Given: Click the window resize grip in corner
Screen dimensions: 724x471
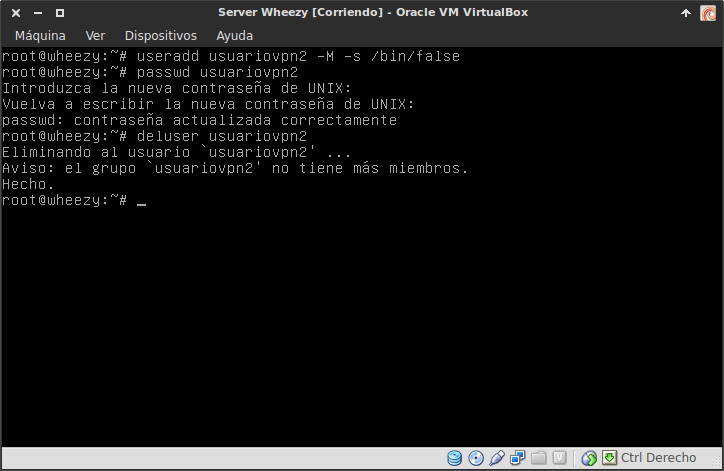Looking at the screenshot, I should pos(716,463).
